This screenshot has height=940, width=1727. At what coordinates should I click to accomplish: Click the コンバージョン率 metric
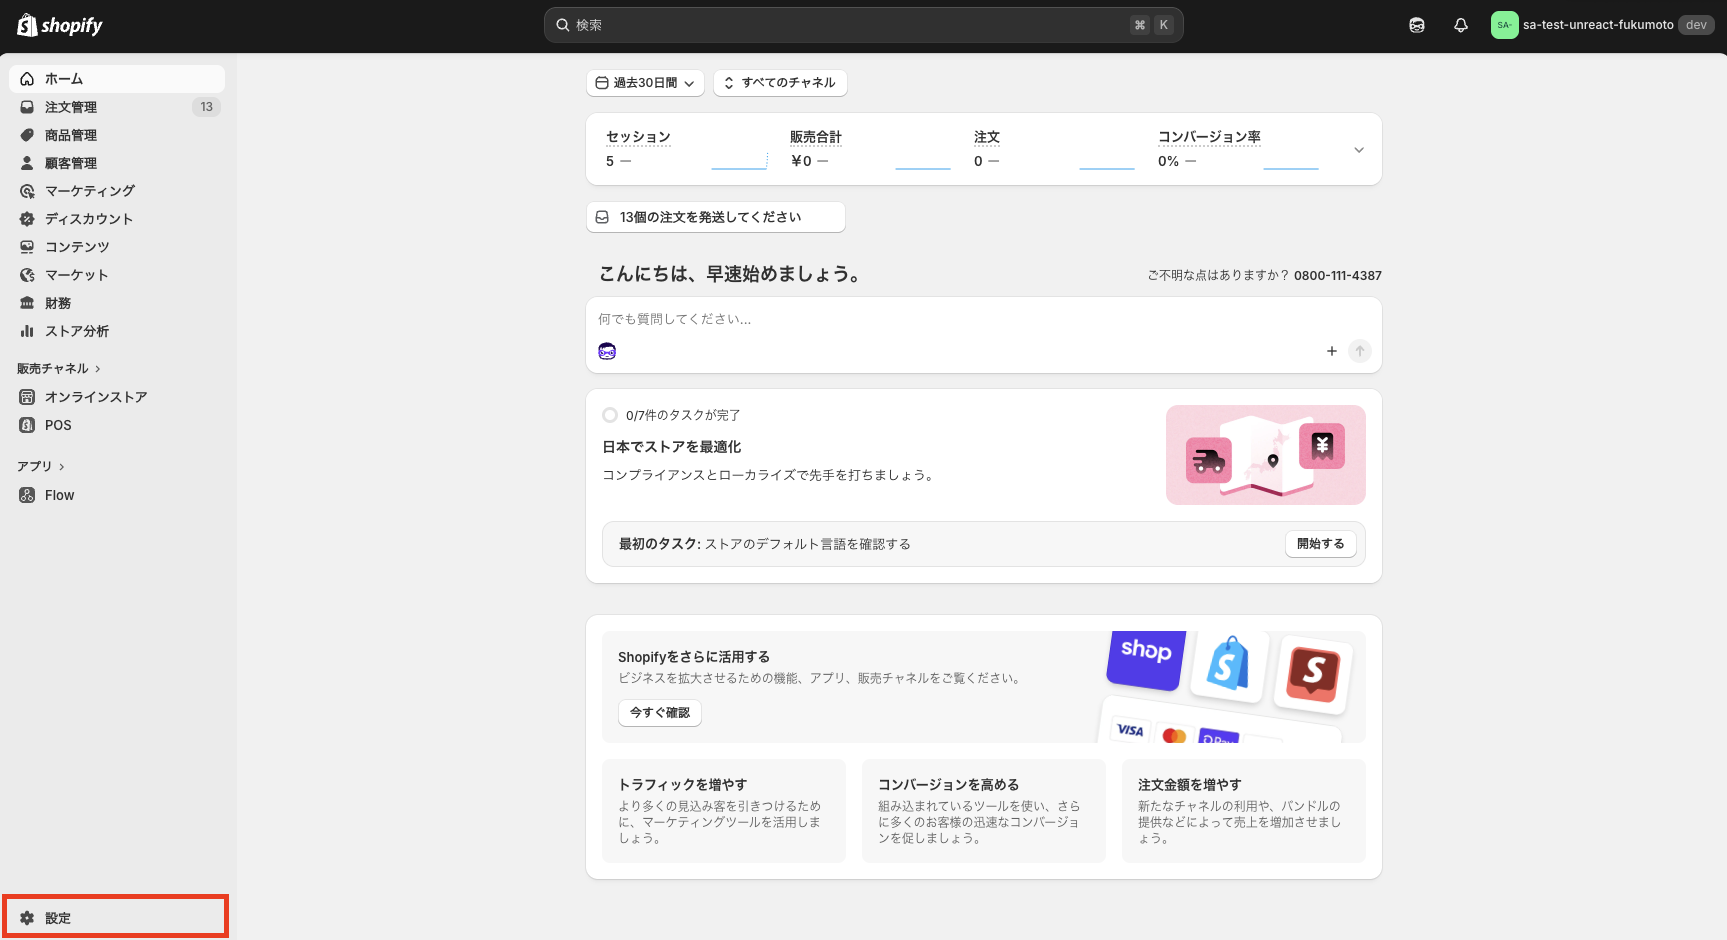click(x=1209, y=137)
